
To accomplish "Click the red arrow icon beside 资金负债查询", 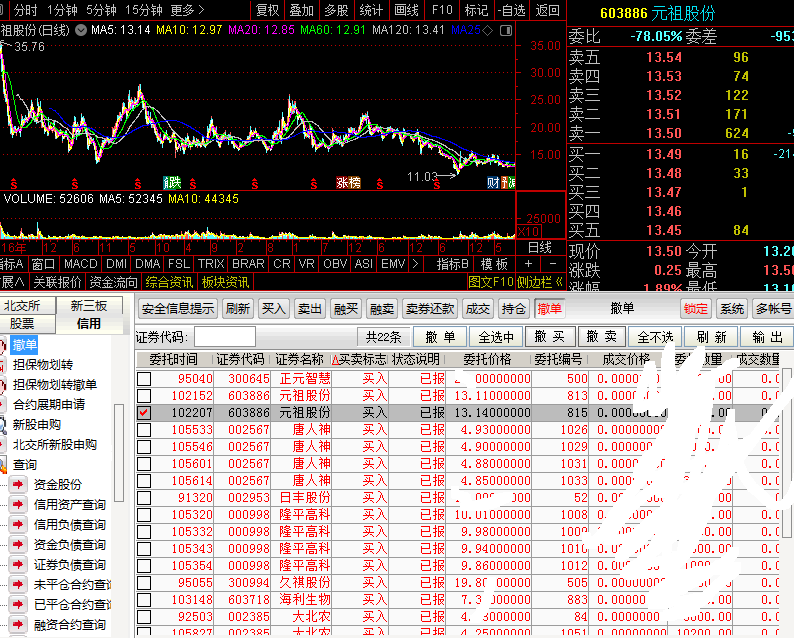I will pos(18,545).
